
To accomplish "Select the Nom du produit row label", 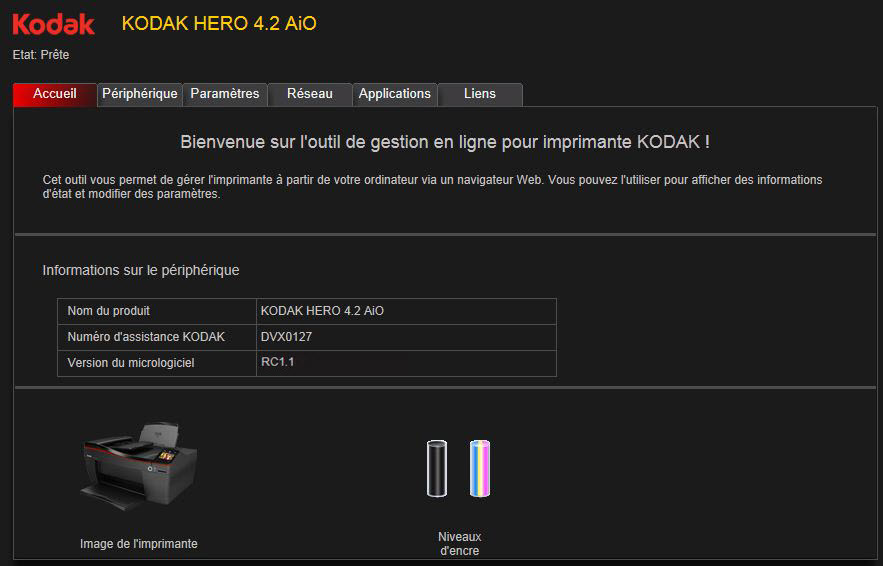I will [x=109, y=311].
